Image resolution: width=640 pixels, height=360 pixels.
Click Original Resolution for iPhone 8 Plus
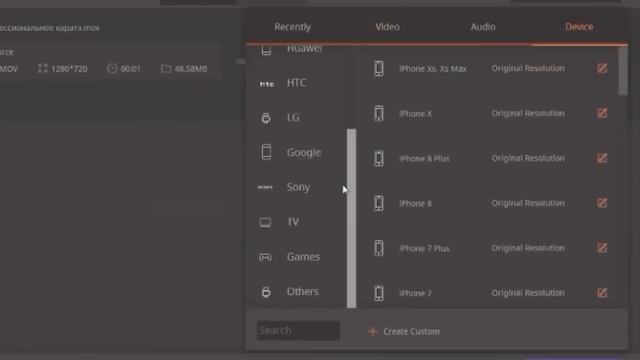pyautogui.click(x=528, y=158)
